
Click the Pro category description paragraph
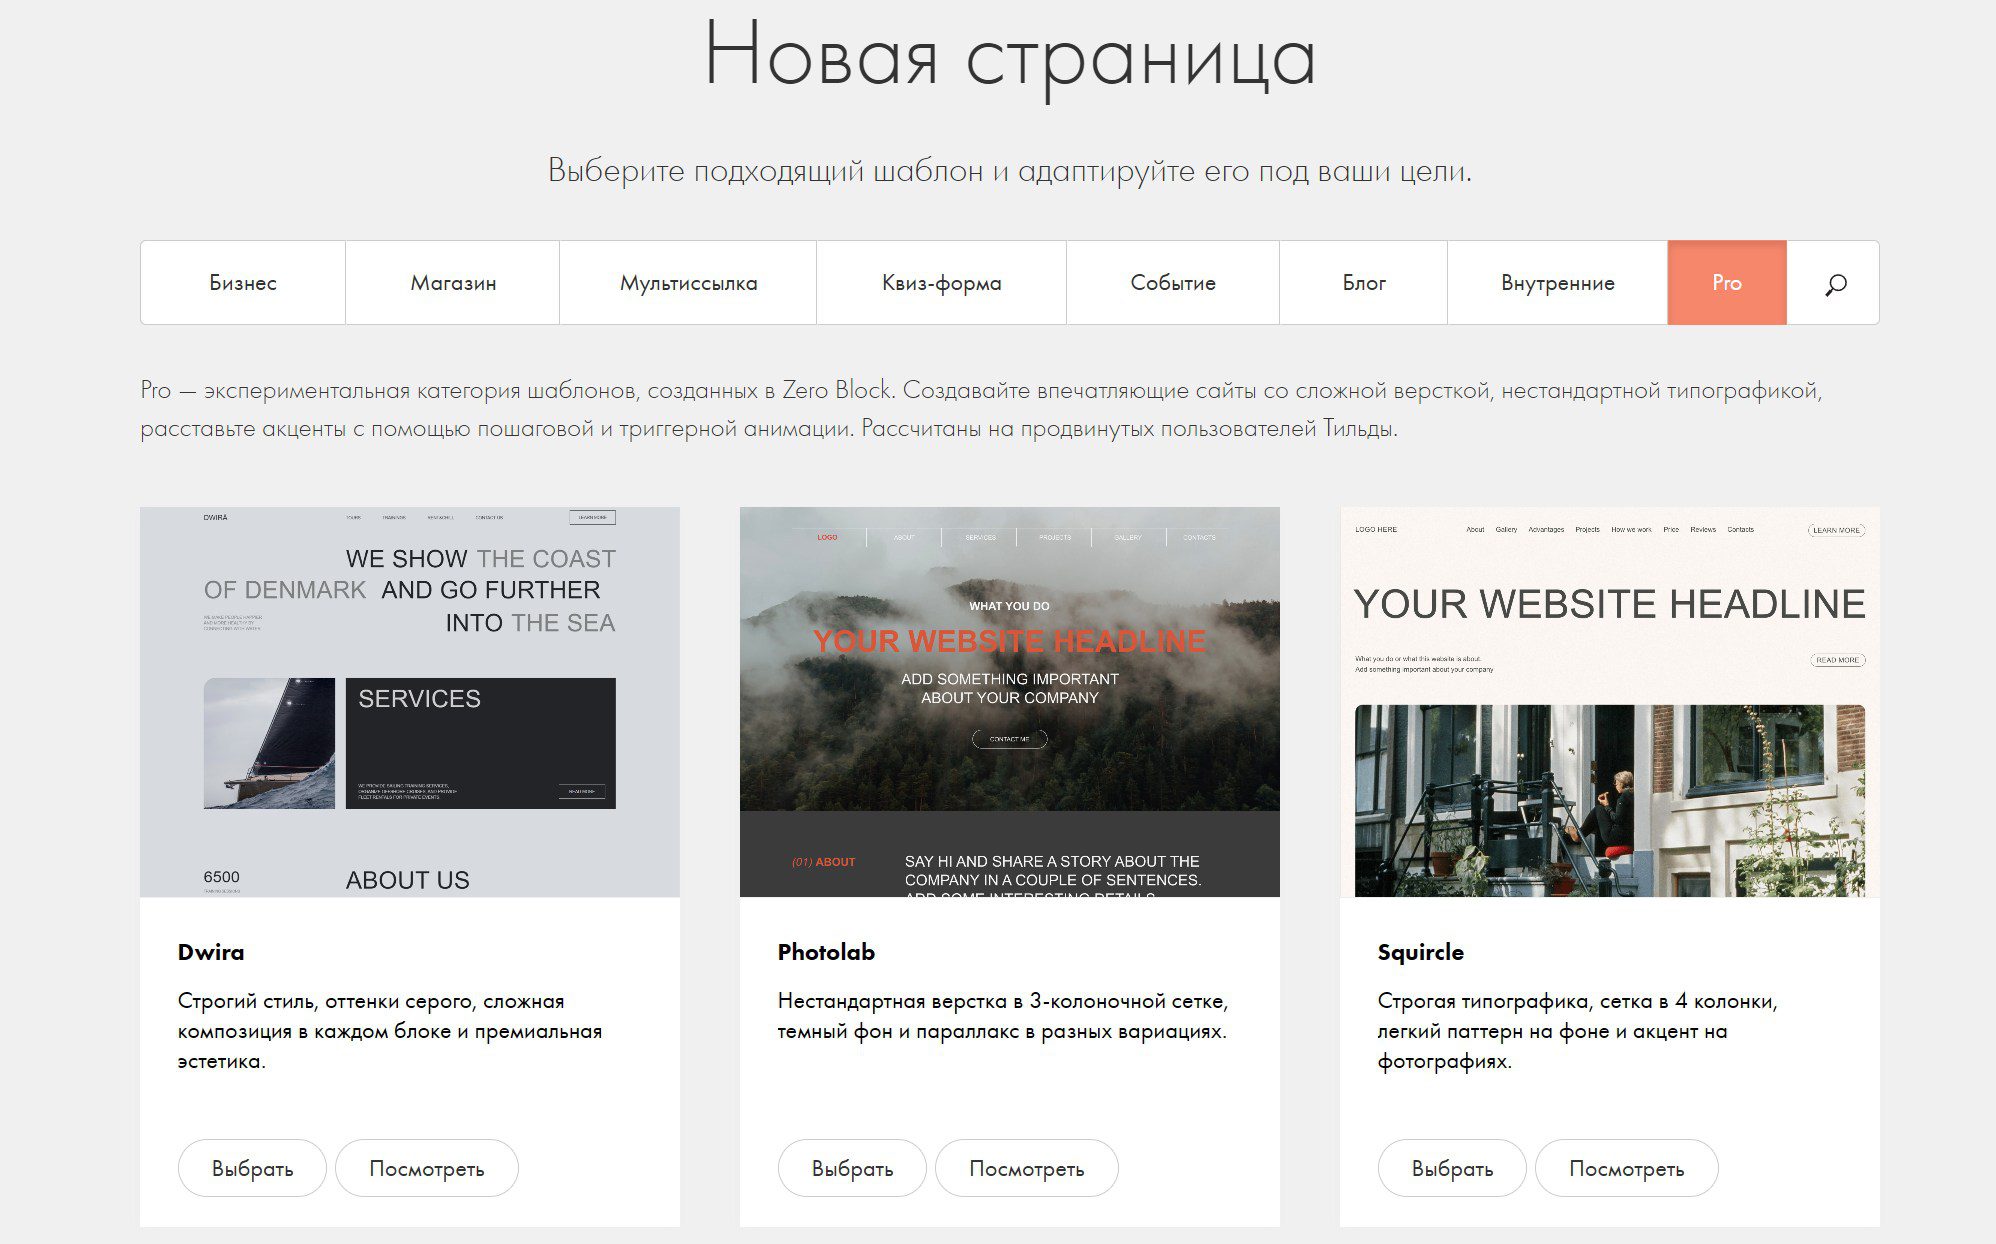pyautogui.click(x=981, y=409)
